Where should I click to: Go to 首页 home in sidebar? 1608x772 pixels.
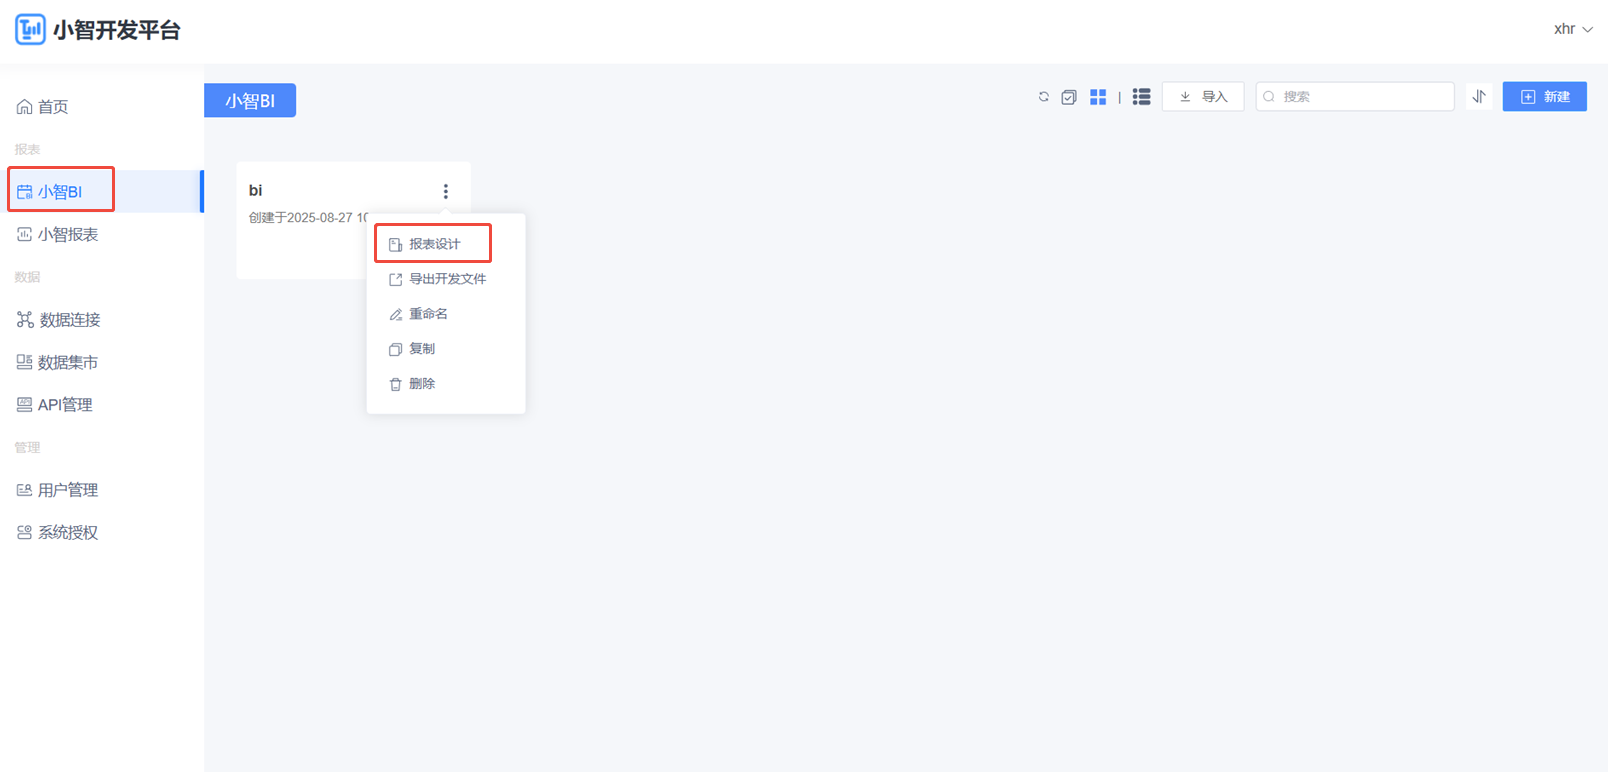53,107
